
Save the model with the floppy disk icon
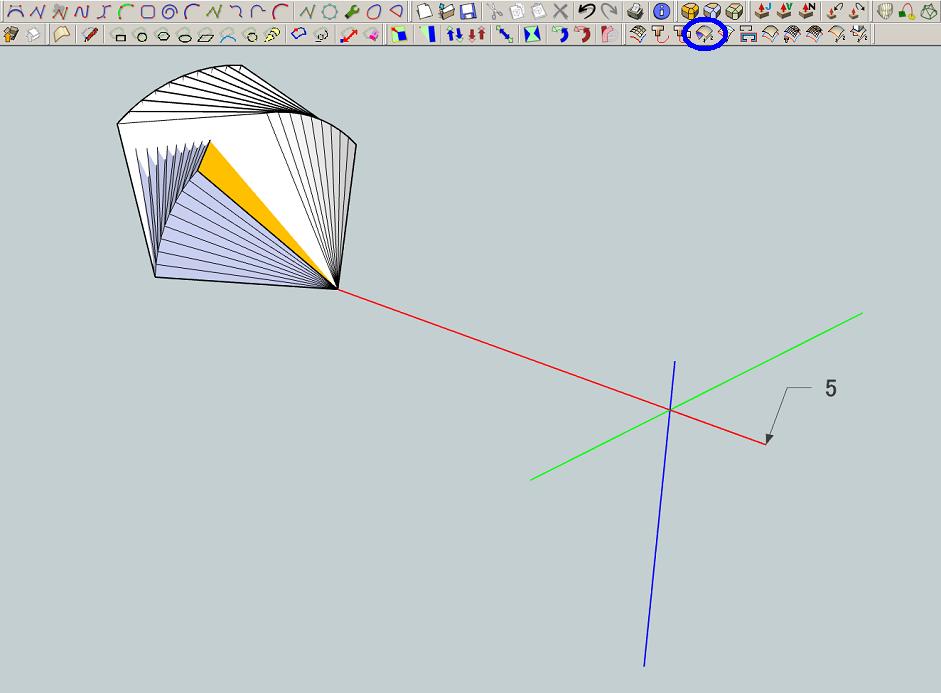(x=467, y=11)
